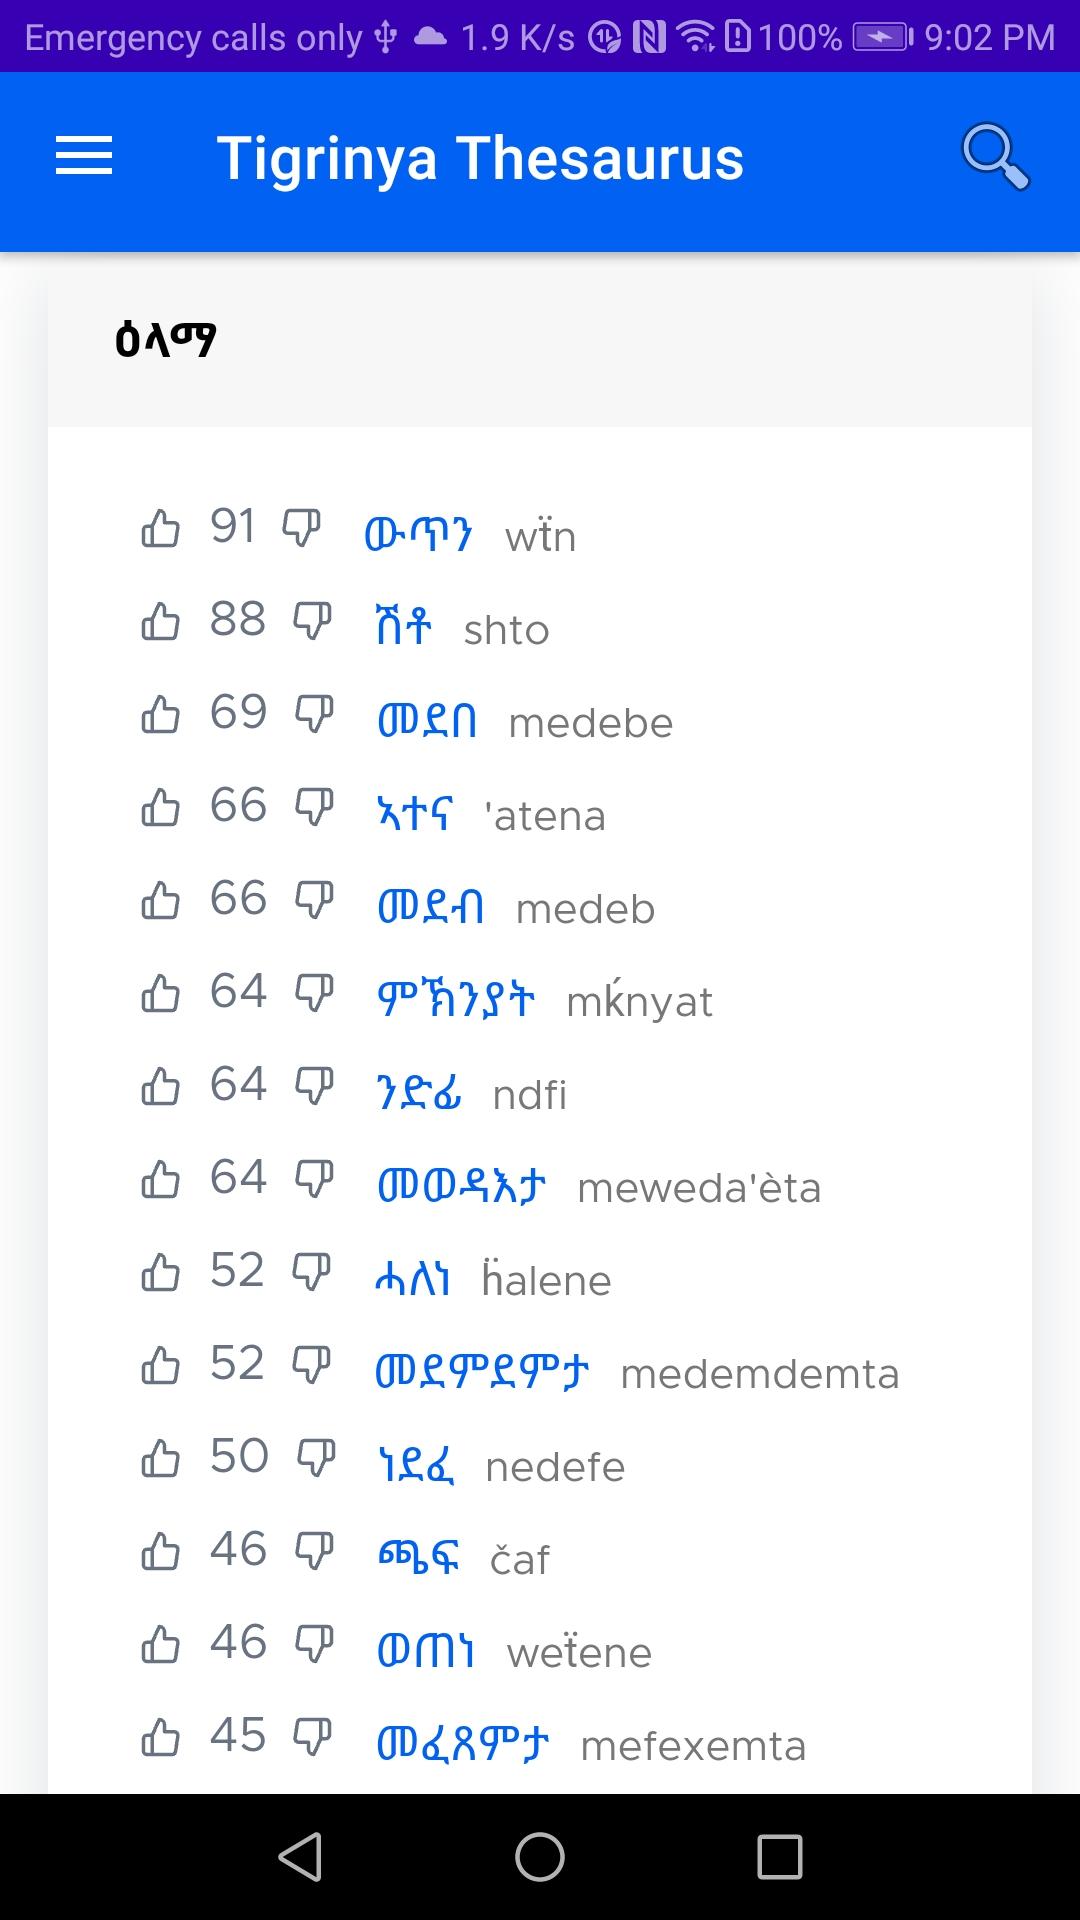This screenshot has height=1920, width=1080.
Task: Thumbs up the medebe entry
Action: pyautogui.click(x=161, y=714)
